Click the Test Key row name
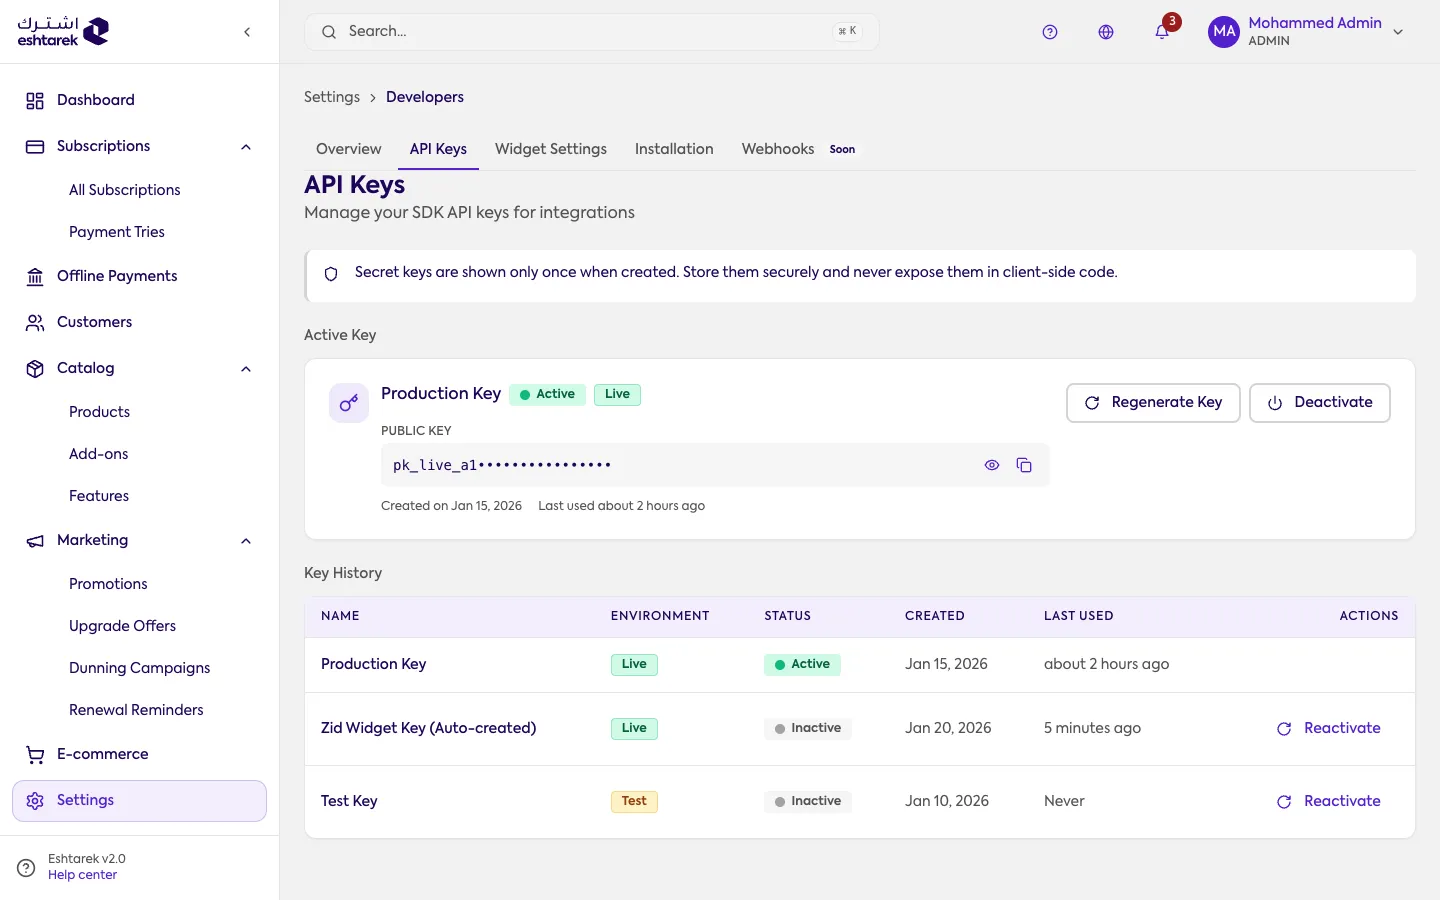Viewport: 1440px width, 900px height. [x=349, y=801]
